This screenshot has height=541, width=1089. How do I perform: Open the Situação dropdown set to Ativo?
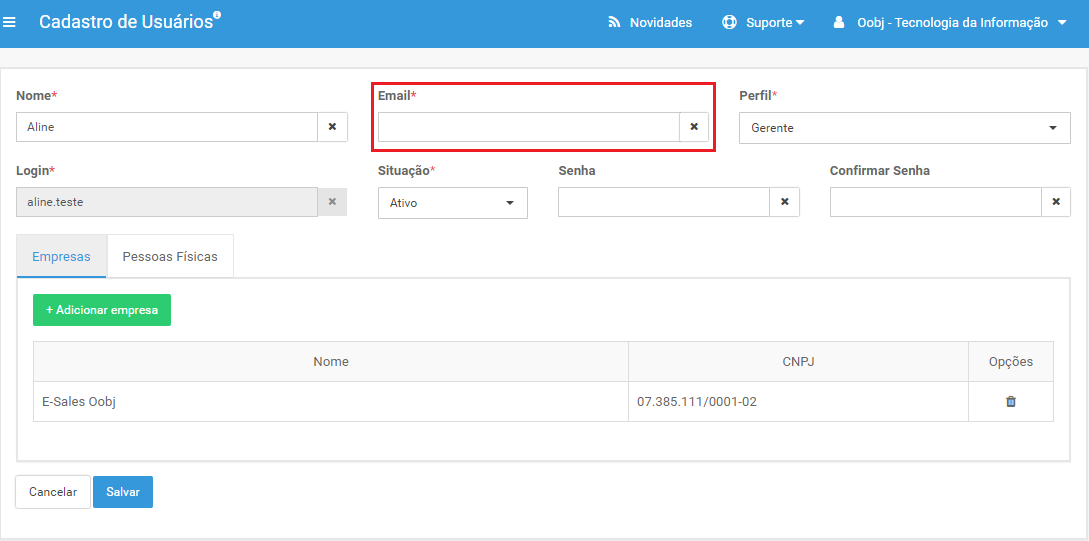click(453, 203)
